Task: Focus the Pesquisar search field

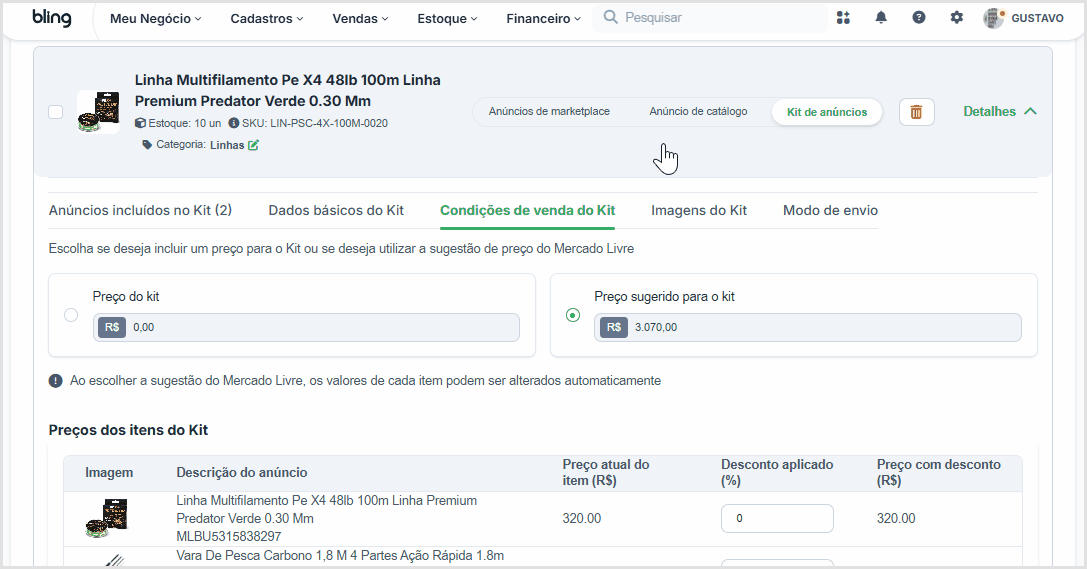Action: (710, 18)
